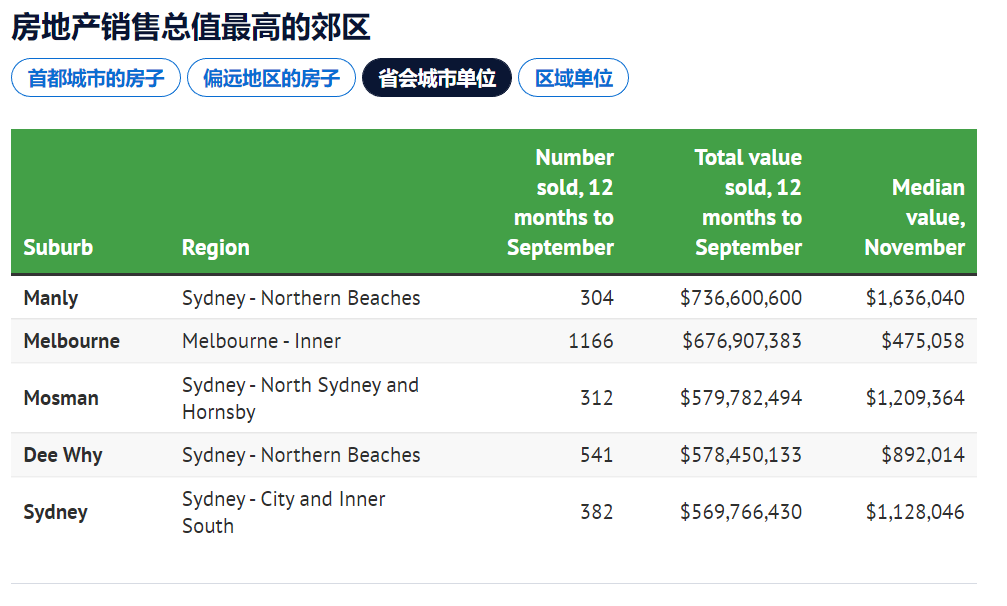Click the Melbourne - Inner region cell
The height and width of the screenshot is (606, 1007).
point(261,341)
